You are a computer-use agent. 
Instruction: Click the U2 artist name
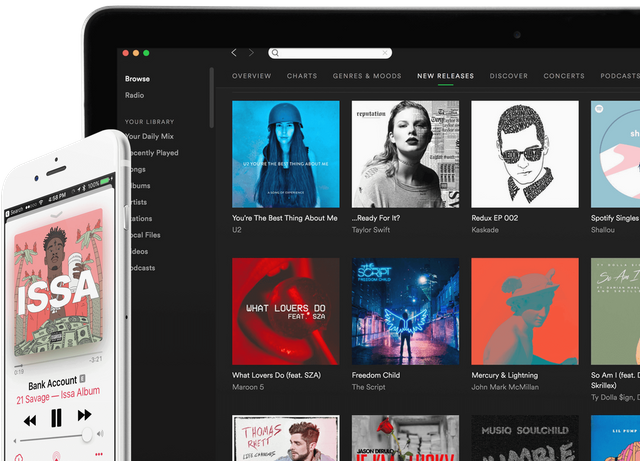pos(237,230)
